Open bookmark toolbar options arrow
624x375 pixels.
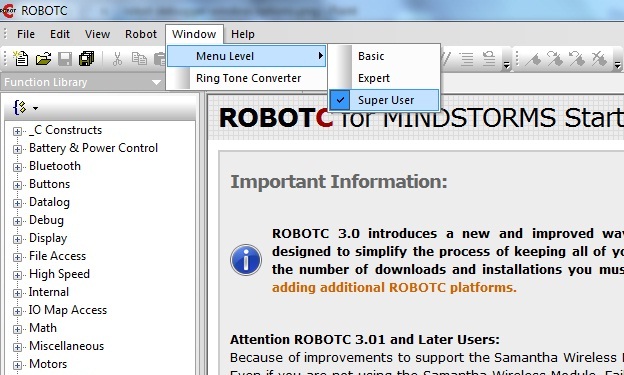(617, 64)
